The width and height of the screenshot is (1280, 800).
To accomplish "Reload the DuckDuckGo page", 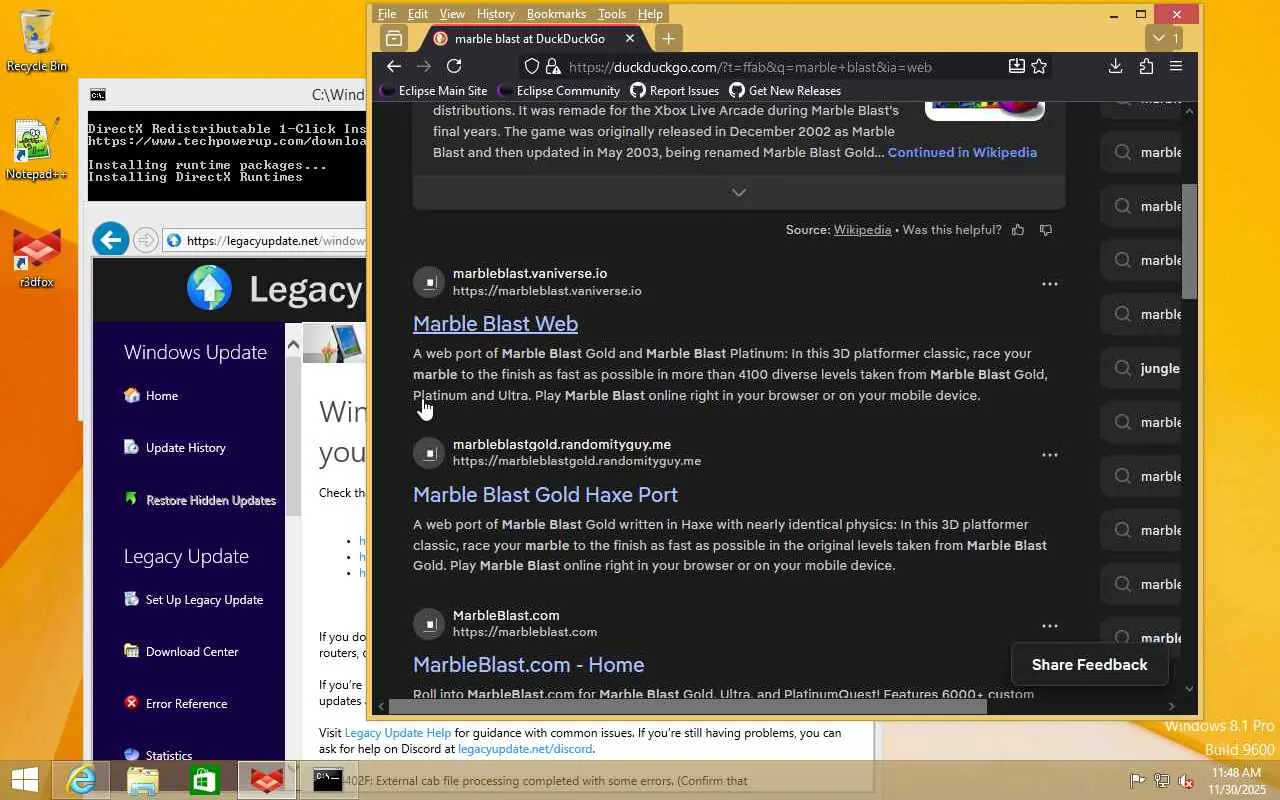I will click(x=454, y=66).
